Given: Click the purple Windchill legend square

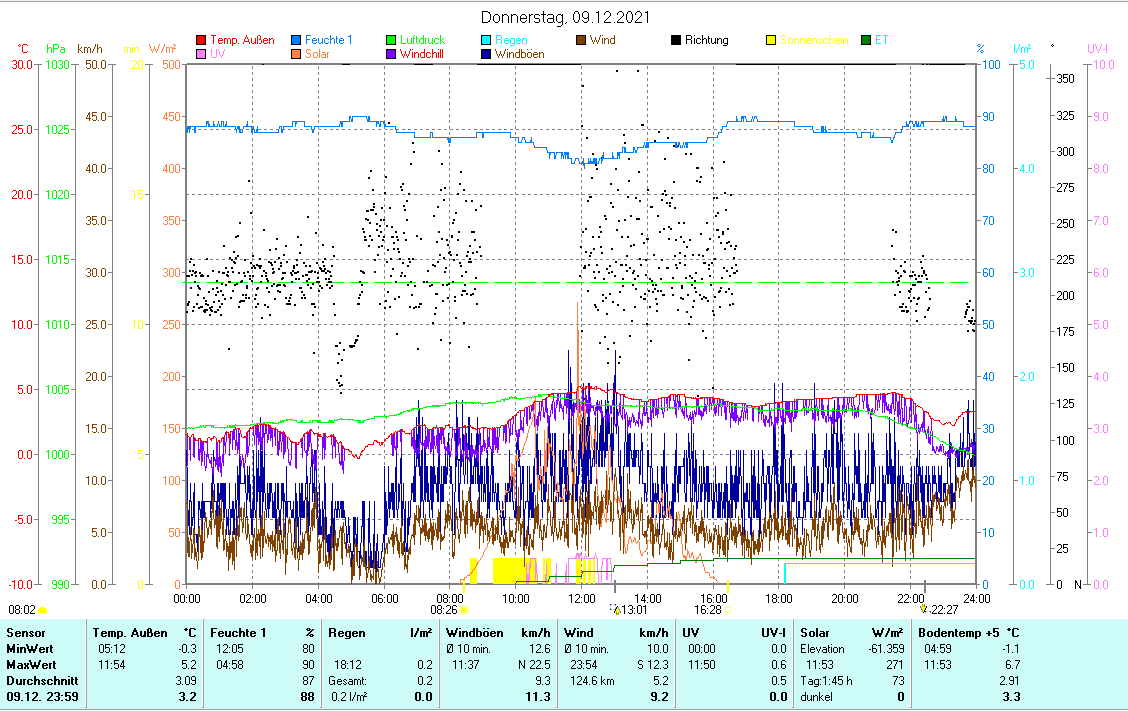Looking at the screenshot, I should tap(391, 54).
